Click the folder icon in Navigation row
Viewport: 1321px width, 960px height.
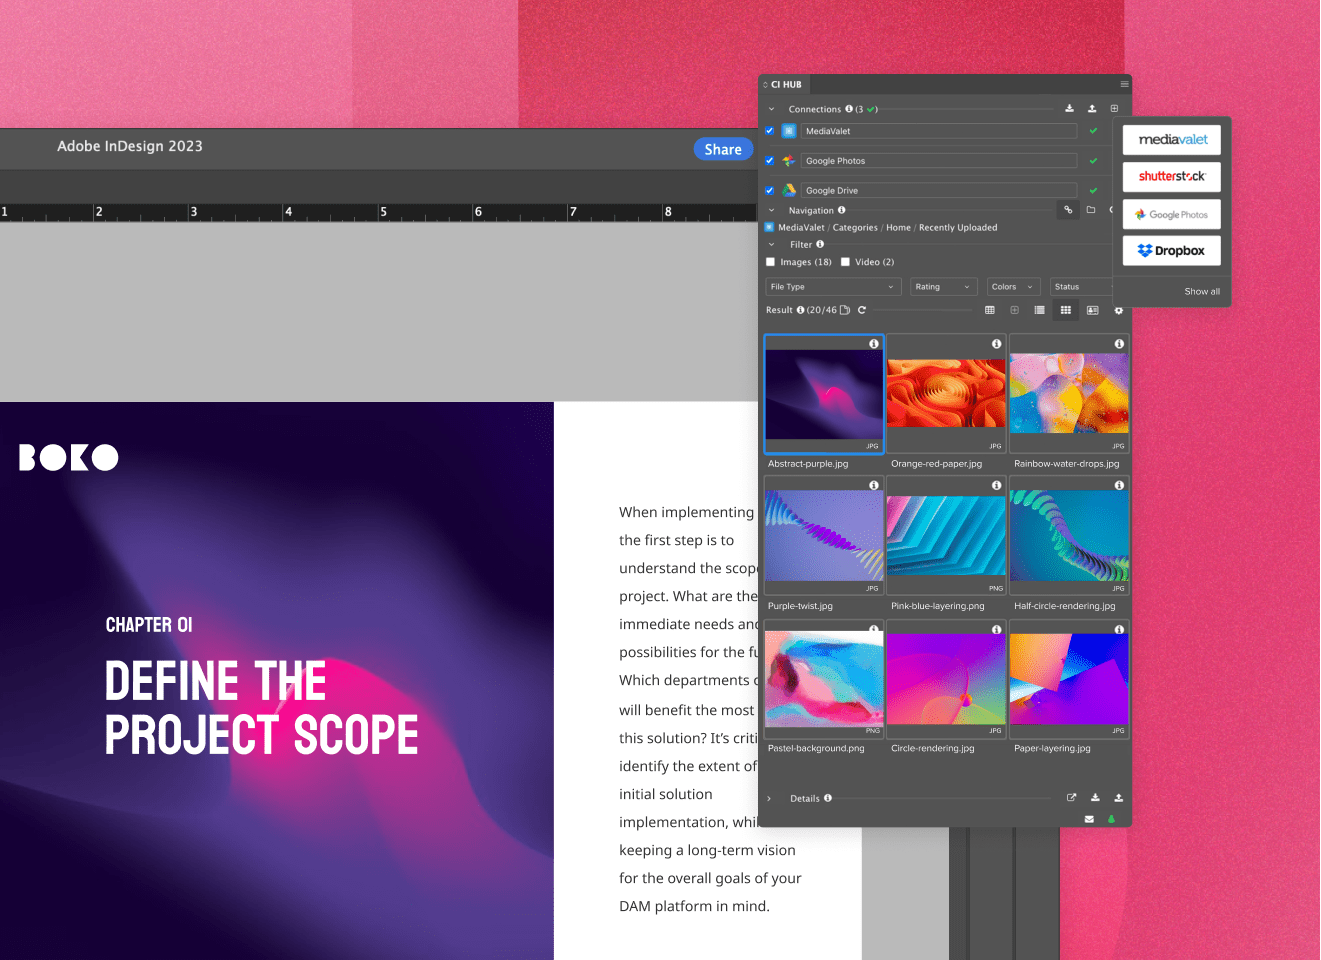(x=1091, y=210)
